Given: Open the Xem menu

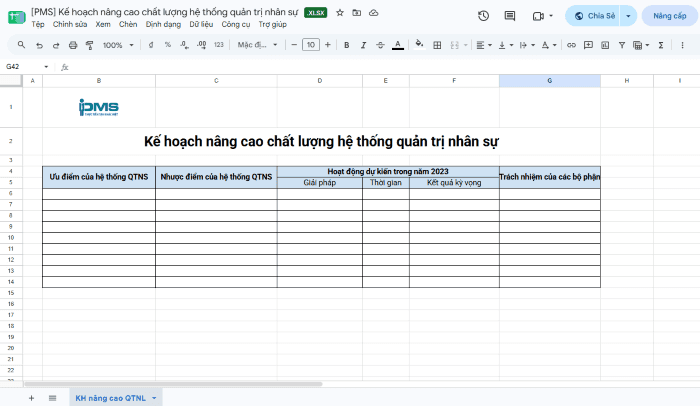Looking at the screenshot, I should [103, 24].
